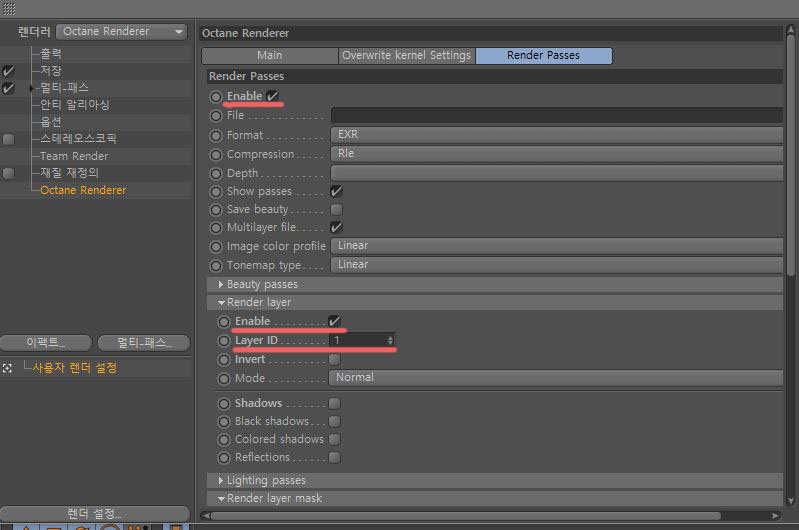
Task: Click the 멀티-패스... button
Action: tap(144, 343)
